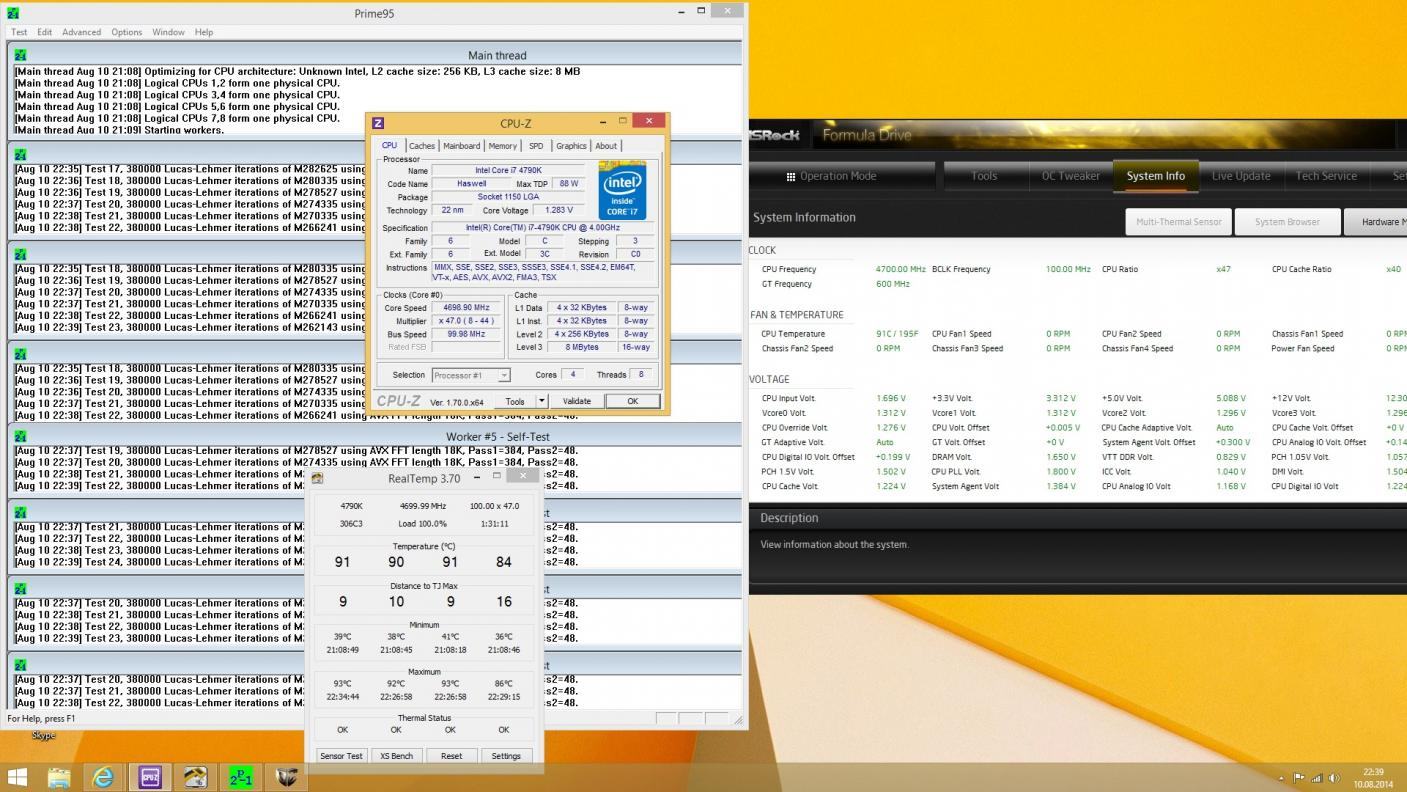Open the Test menu in Prime95
The width and height of the screenshot is (1407, 792).
[x=19, y=32]
